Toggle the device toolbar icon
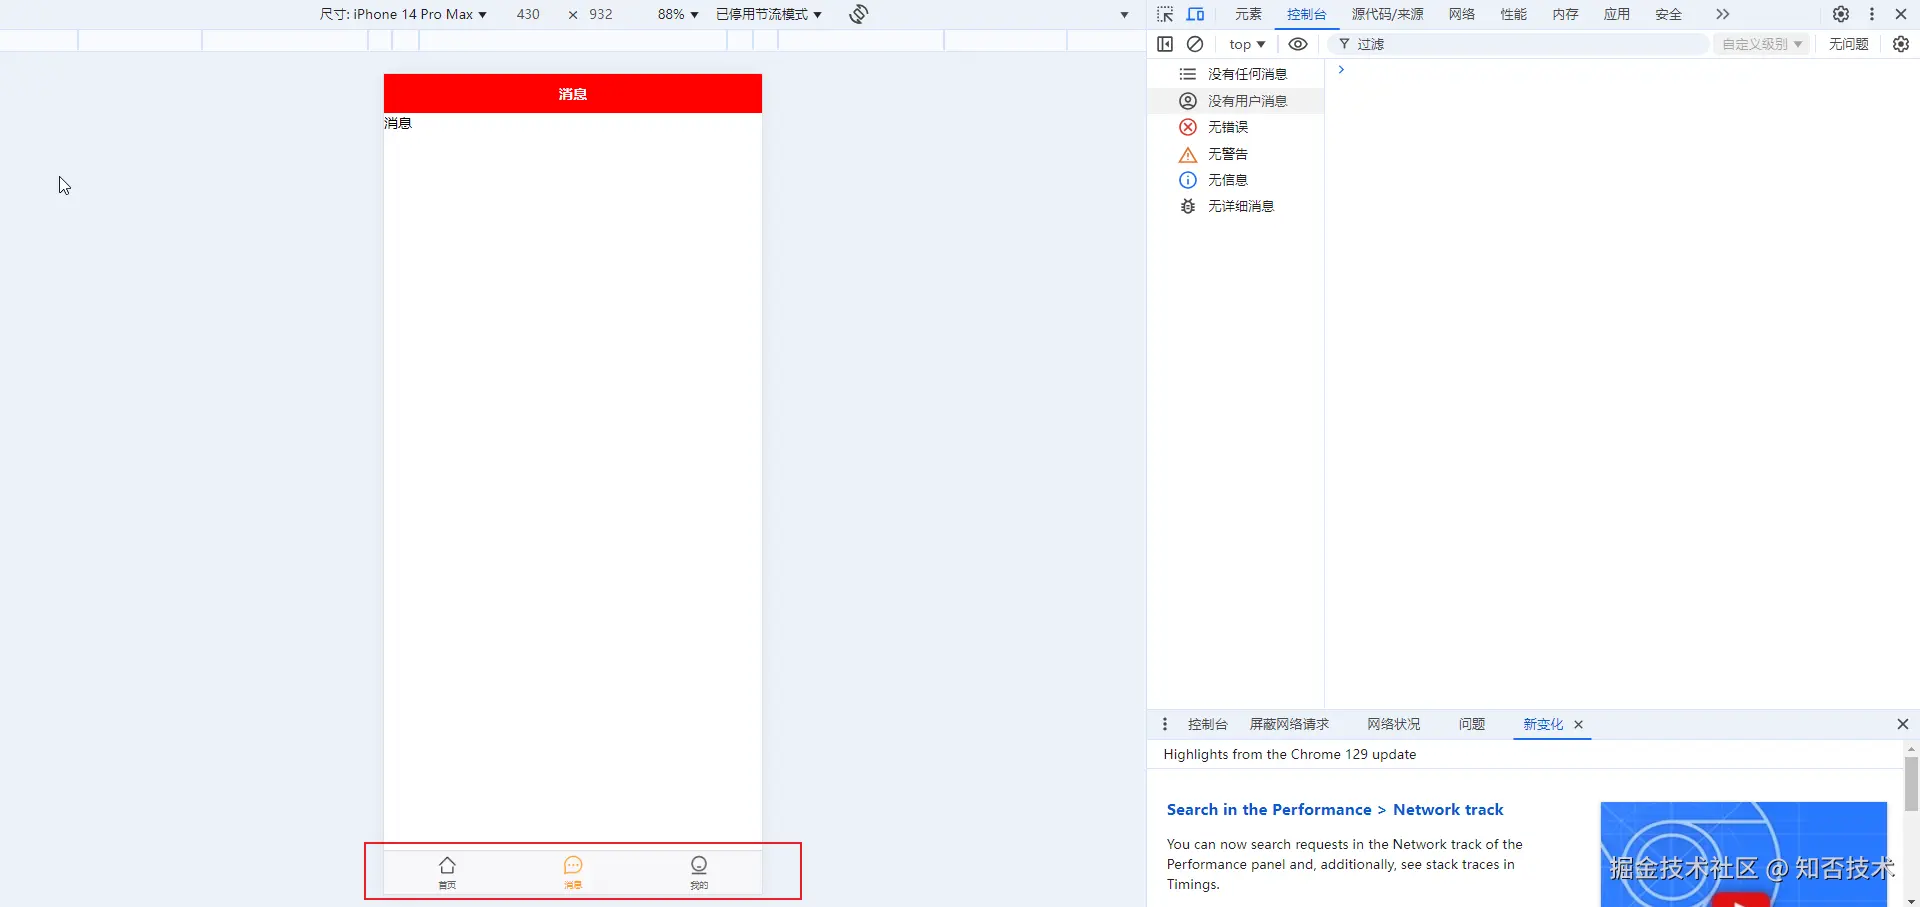Image resolution: width=1920 pixels, height=907 pixels. pyautogui.click(x=1195, y=14)
